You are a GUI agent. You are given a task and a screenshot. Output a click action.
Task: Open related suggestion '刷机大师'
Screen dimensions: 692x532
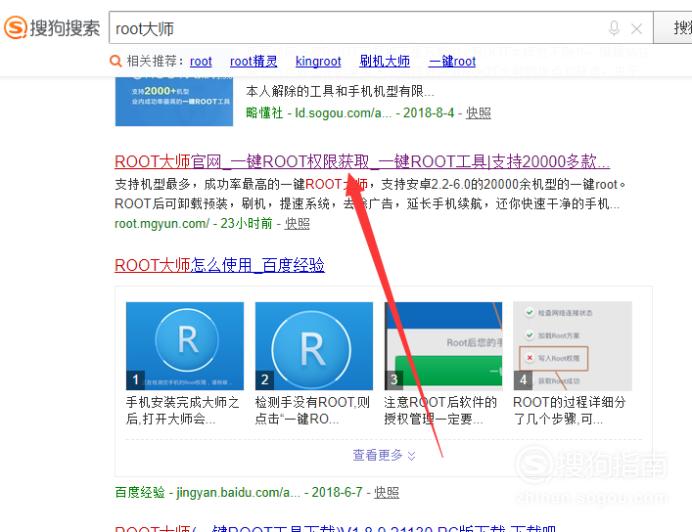[x=384, y=61]
